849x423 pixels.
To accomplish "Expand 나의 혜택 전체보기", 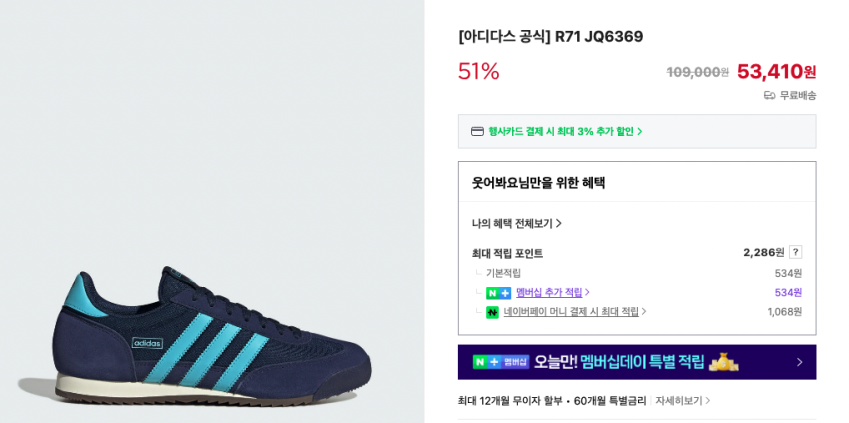I will [x=516, y=223].
